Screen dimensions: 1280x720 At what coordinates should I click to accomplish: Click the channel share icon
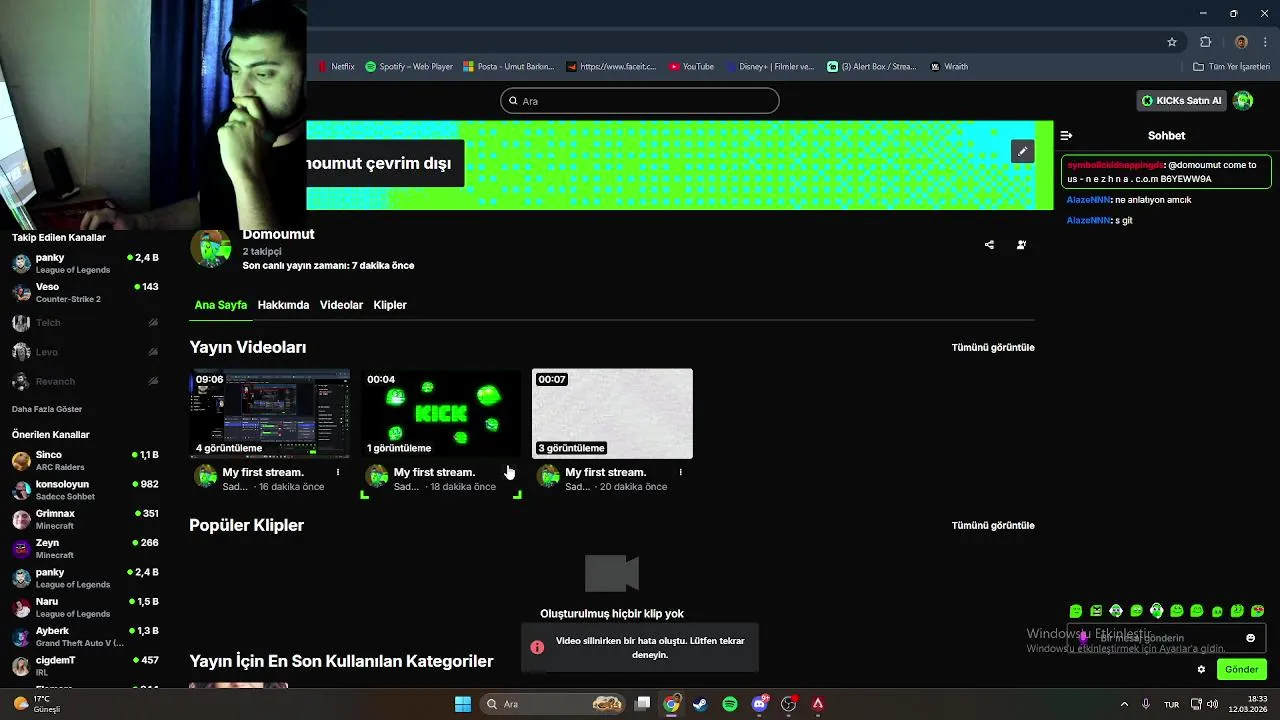[989, 245]
